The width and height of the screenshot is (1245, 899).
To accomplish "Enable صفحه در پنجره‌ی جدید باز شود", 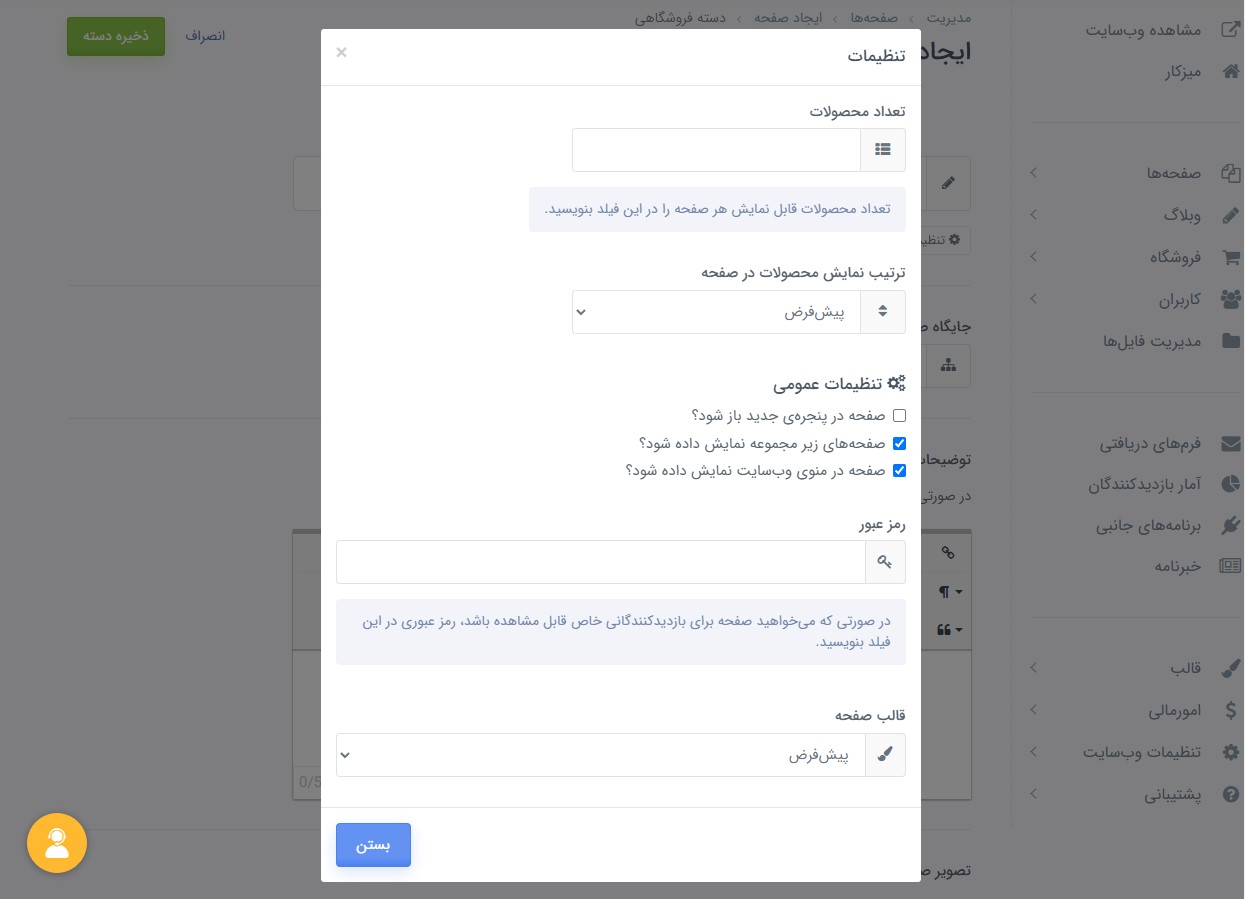I will [899, 415].
